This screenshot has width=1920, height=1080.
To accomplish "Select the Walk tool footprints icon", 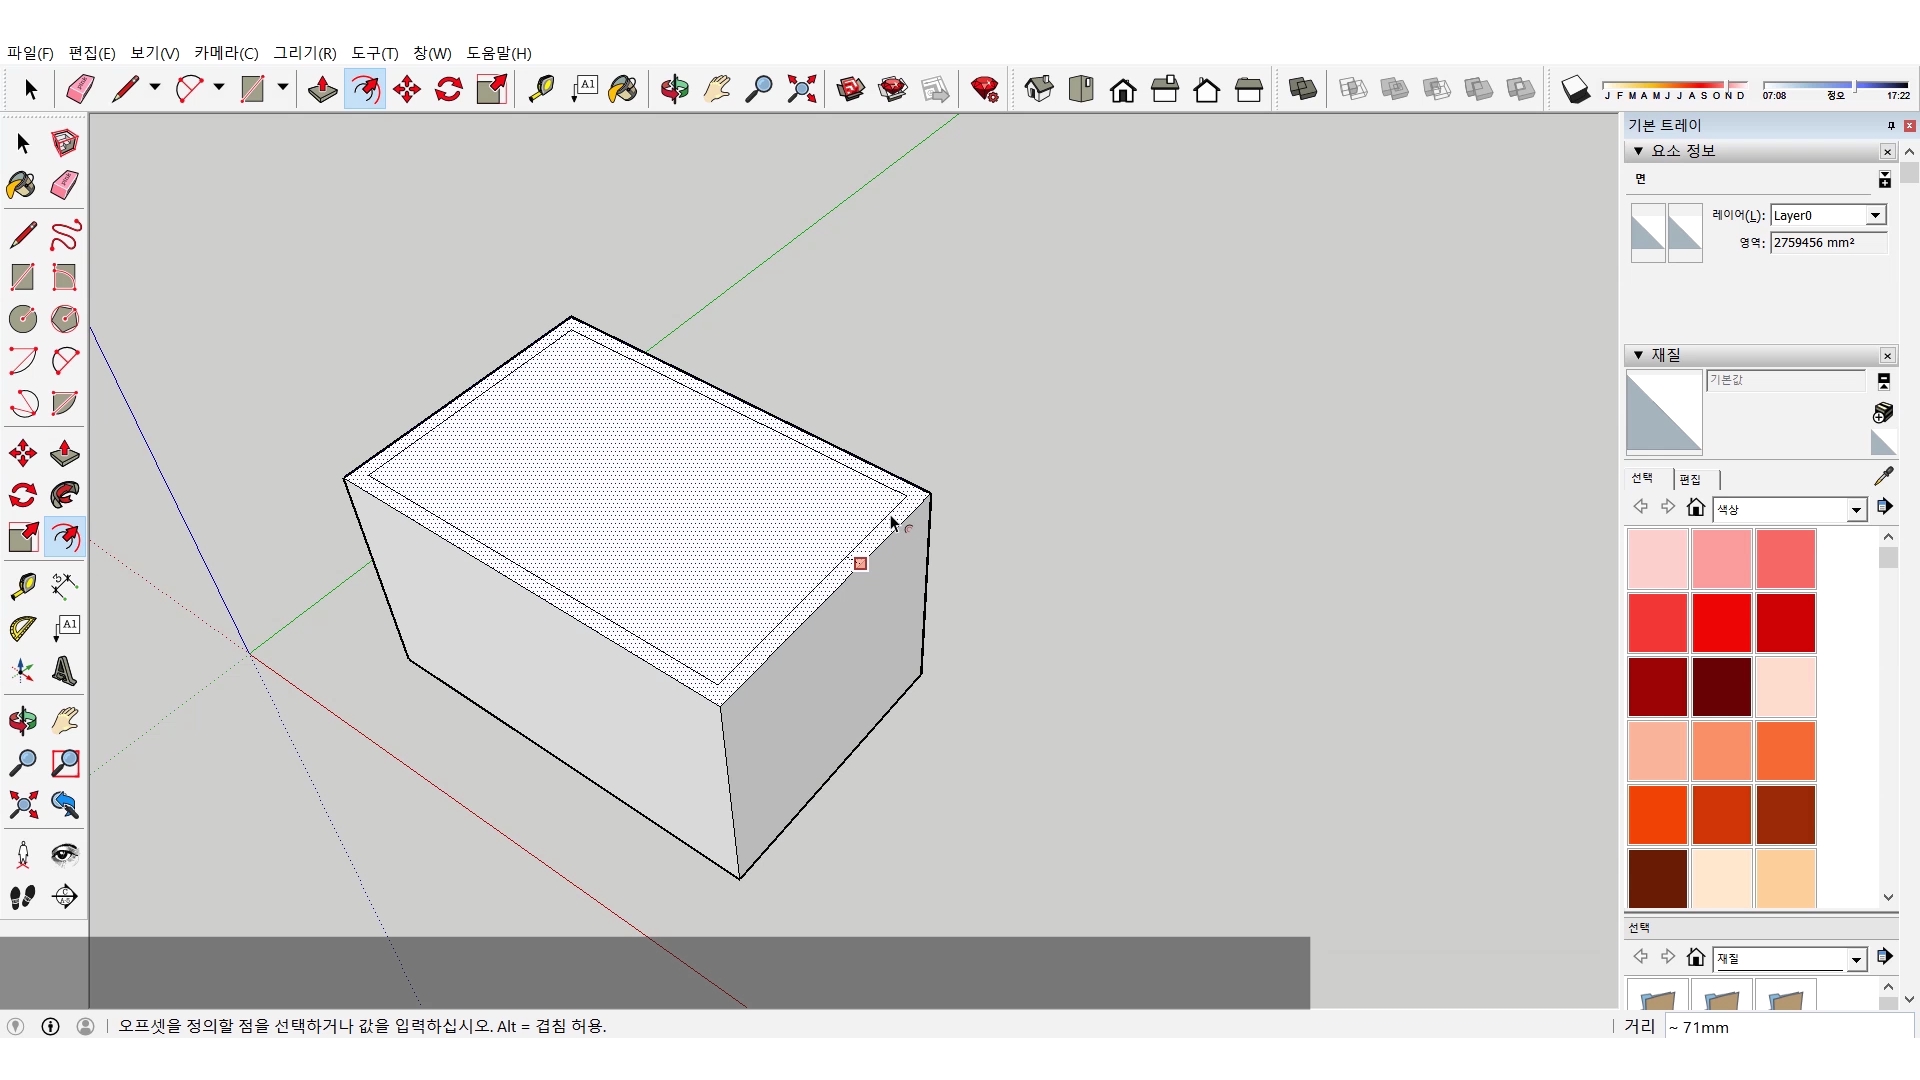I will pos(23,897).
